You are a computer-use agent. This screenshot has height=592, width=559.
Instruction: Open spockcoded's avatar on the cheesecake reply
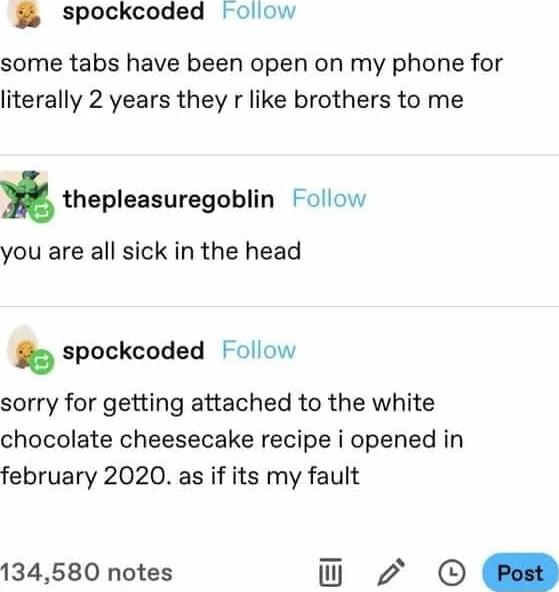pyautogui.click(x=25, y=346)
